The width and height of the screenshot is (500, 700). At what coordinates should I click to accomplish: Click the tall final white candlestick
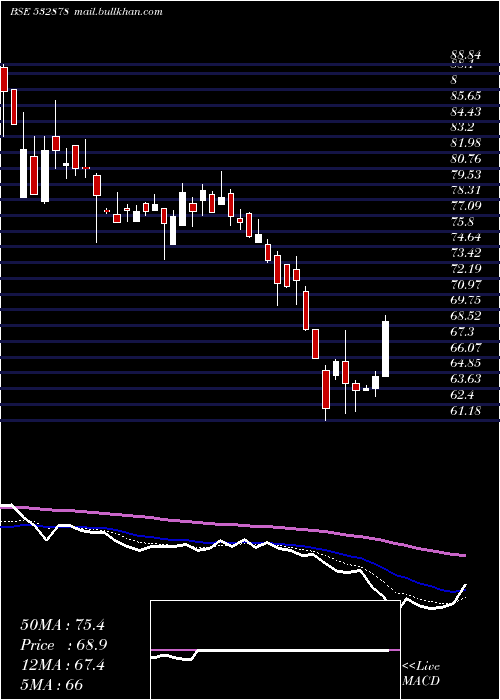pos(385,349)
